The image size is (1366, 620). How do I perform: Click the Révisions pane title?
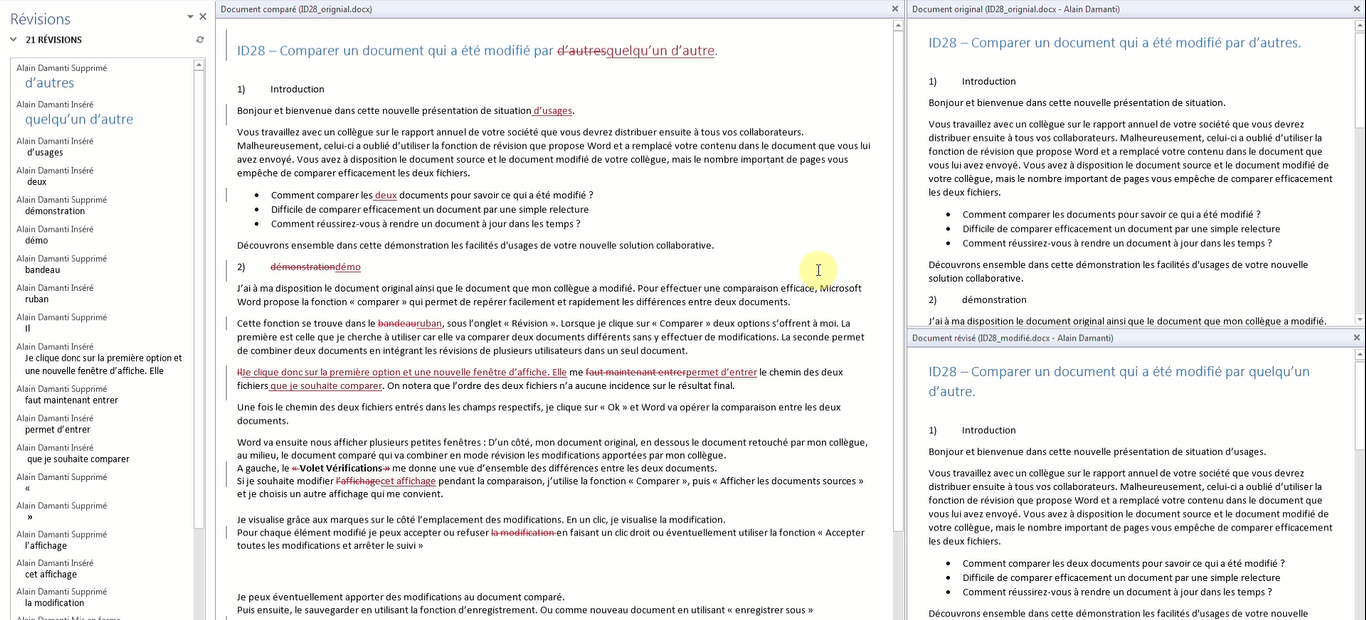(40, 19)
